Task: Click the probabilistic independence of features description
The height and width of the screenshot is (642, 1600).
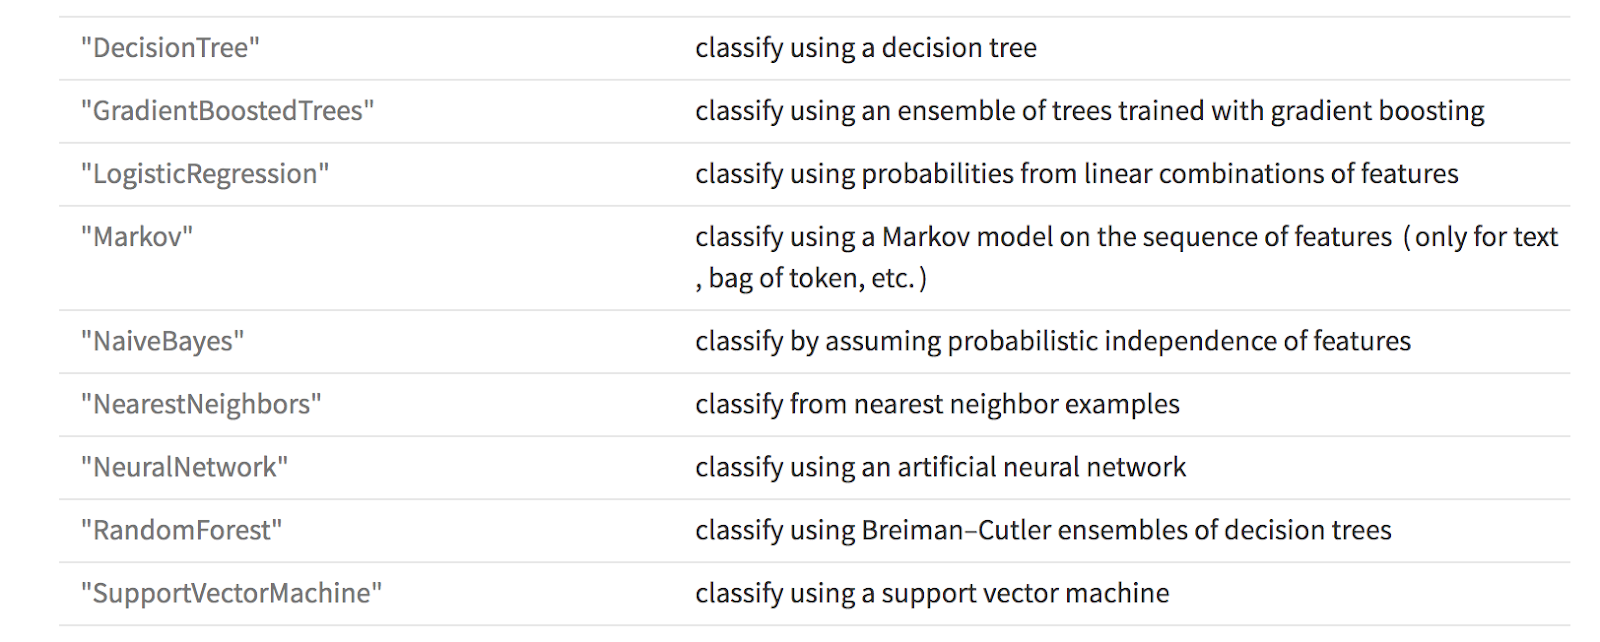Action: point(1053,341)
